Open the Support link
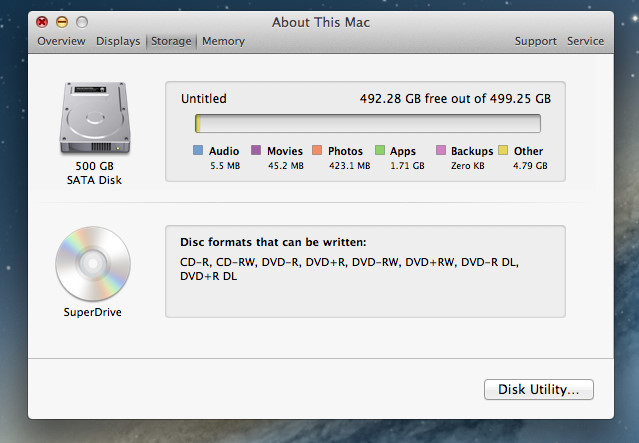Viewport: 639px width, 443px height. click(535, 41)
